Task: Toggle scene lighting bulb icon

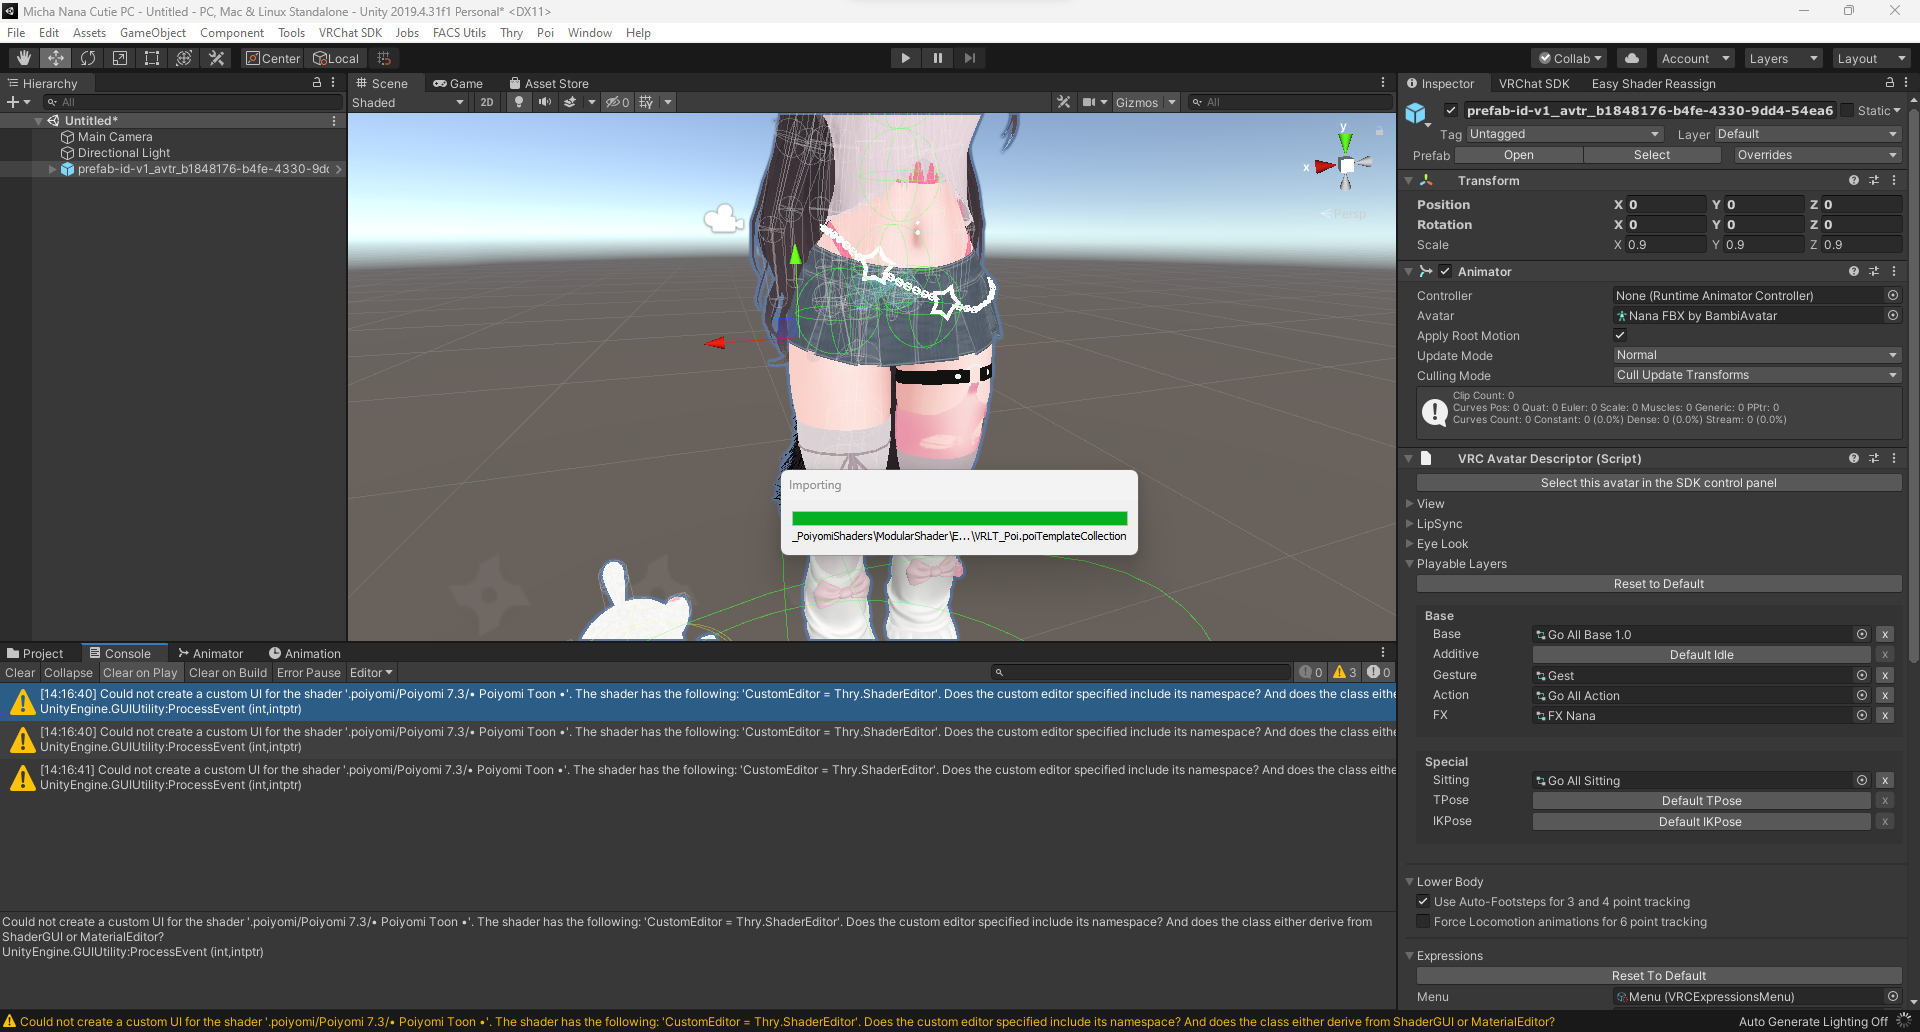Action: [518, 102]
